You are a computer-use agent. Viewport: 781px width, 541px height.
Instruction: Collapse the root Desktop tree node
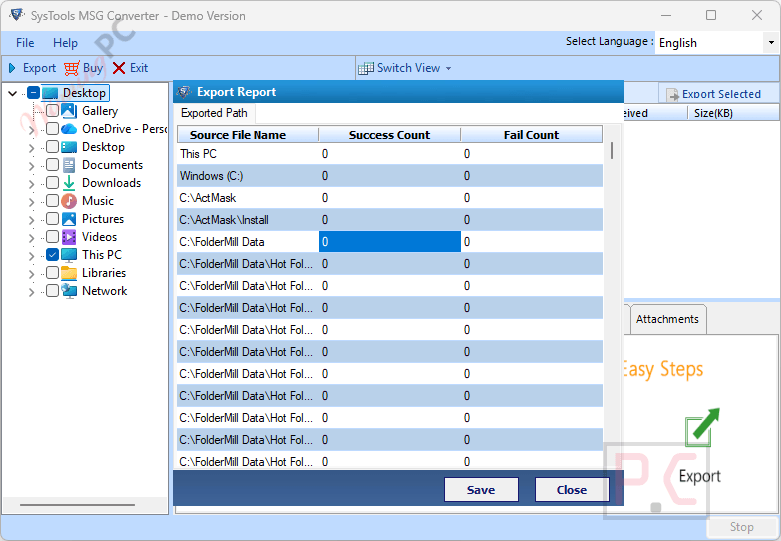click(x=13, y=93)
